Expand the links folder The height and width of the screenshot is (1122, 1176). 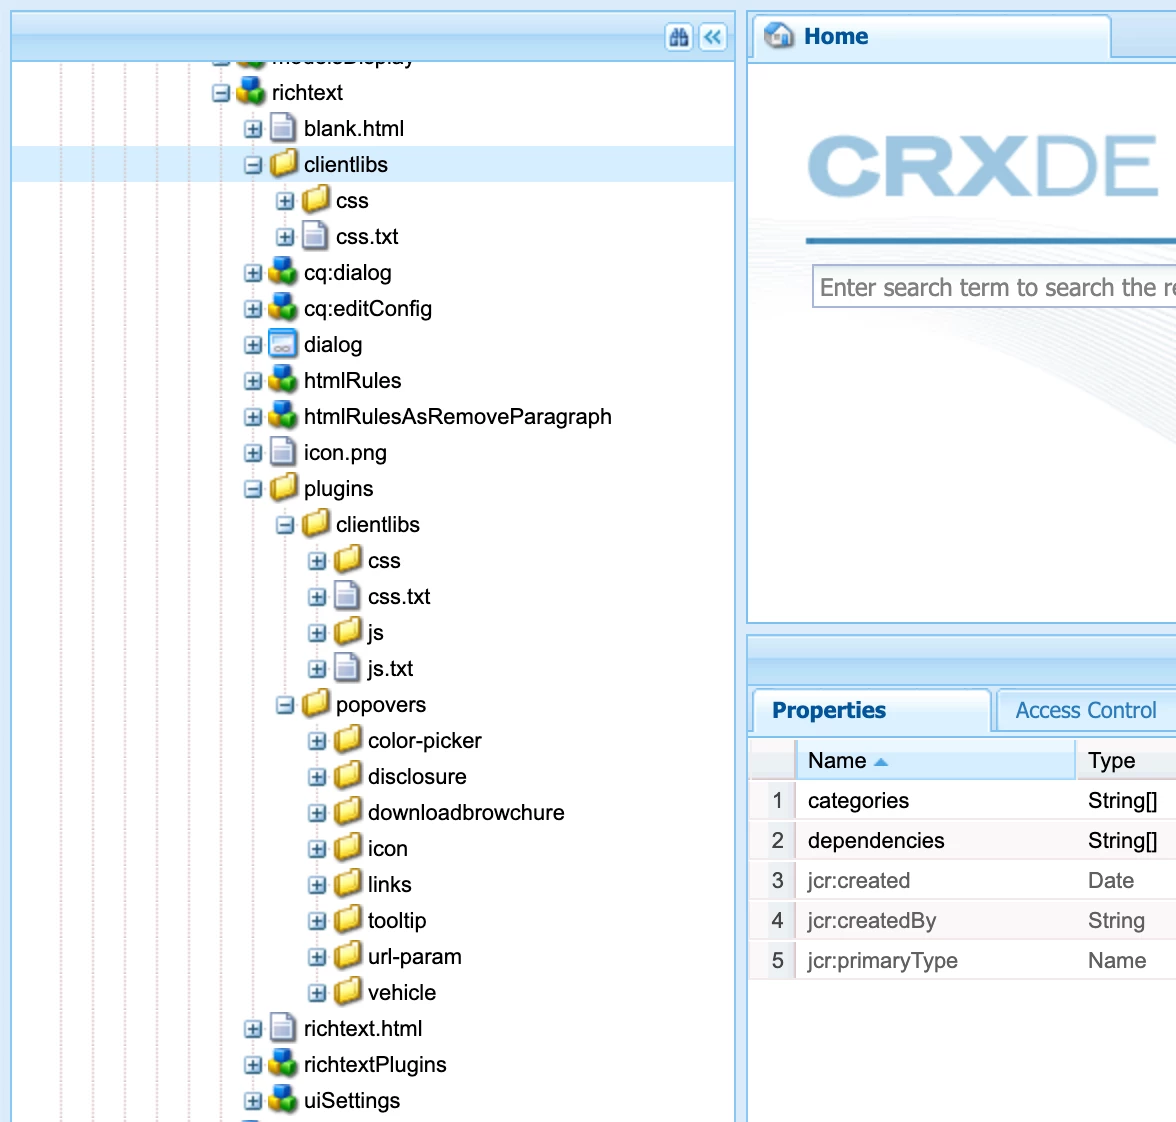coord(317,885)
